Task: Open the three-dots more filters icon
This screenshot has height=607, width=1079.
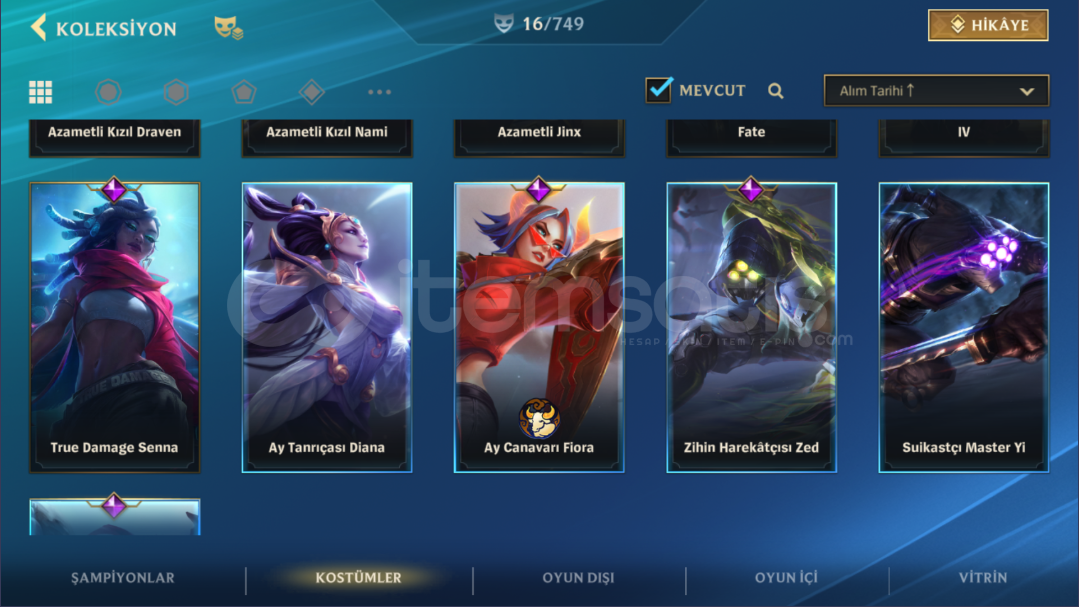Action: 379,92
